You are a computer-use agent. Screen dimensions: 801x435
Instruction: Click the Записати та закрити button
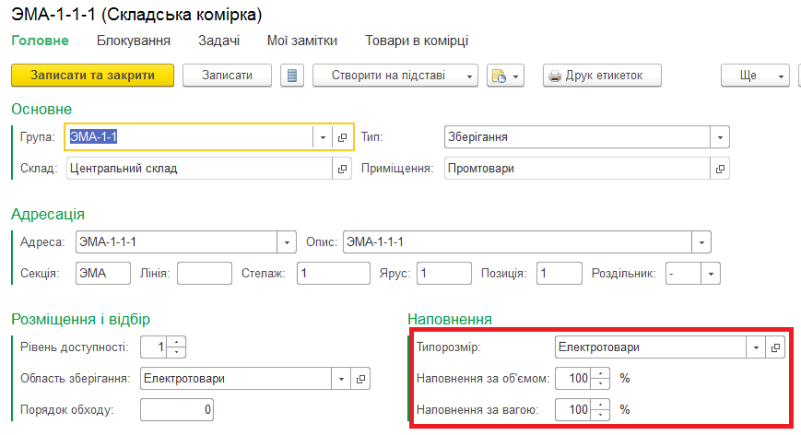92,76
